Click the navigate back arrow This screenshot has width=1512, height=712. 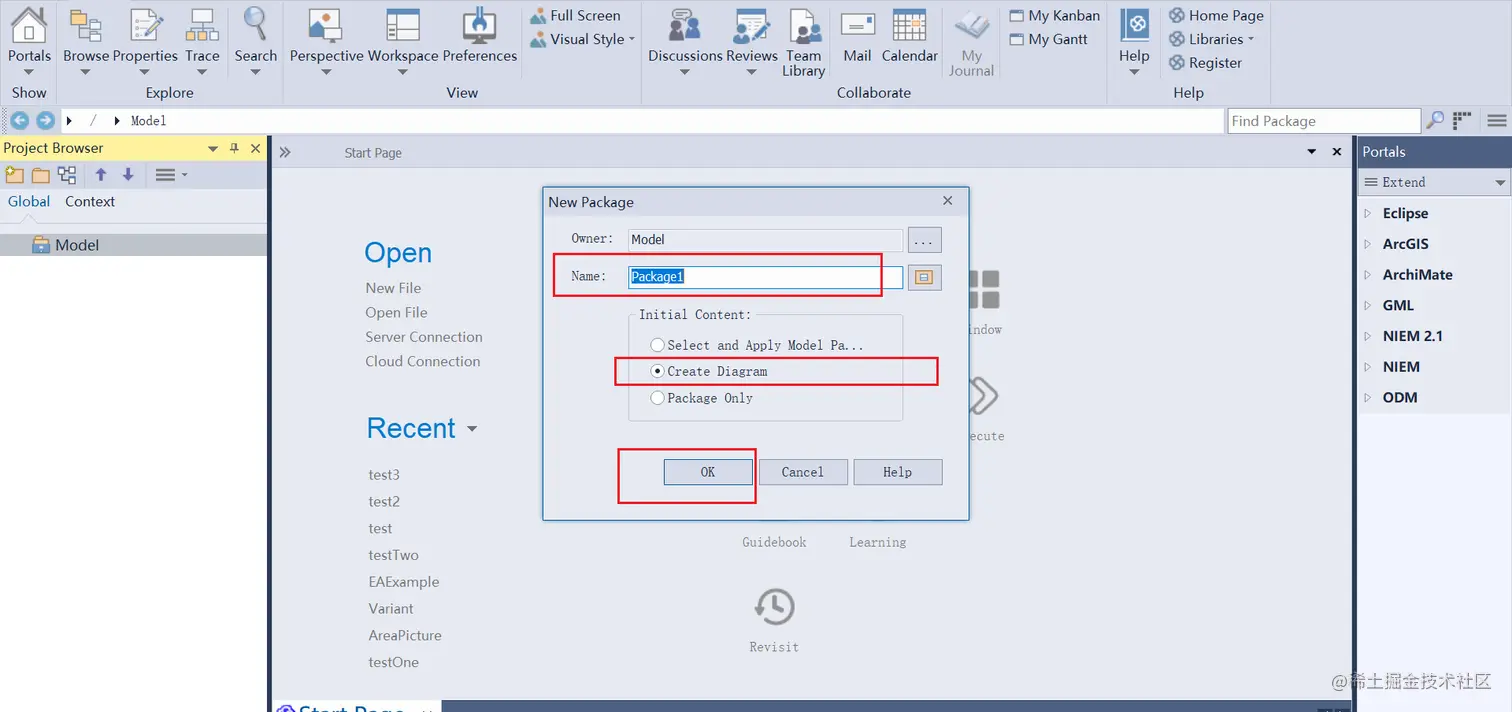tap(19, 120)
